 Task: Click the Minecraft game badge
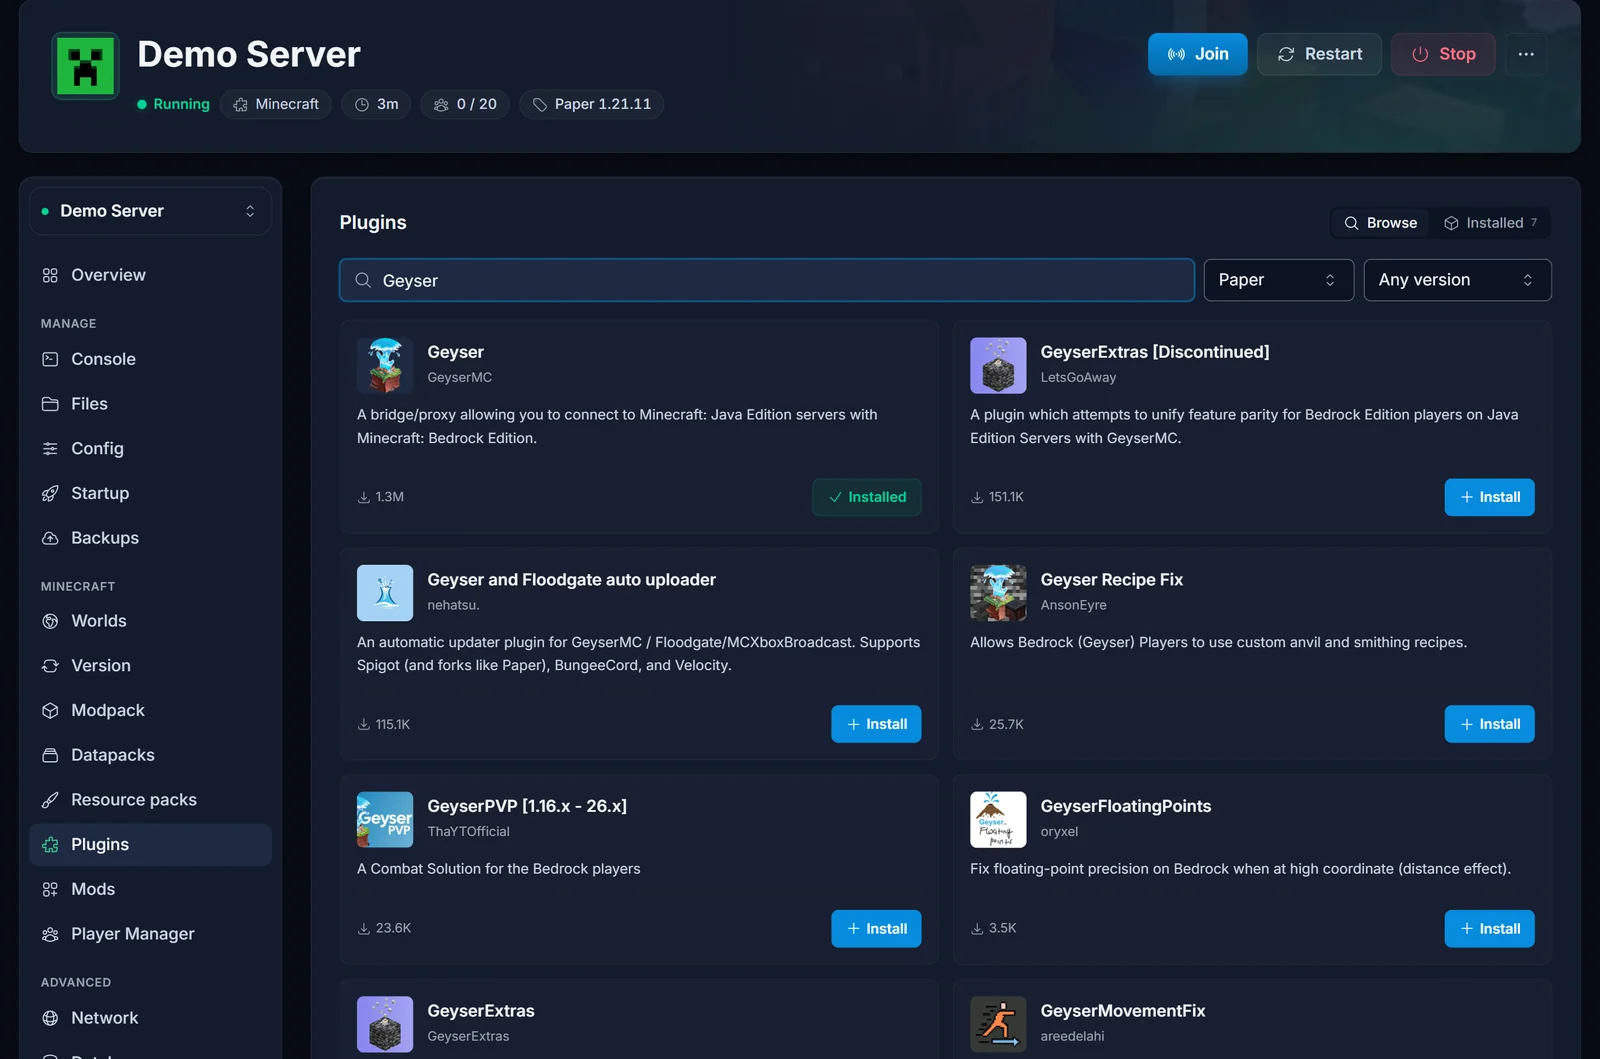(276, 104)
